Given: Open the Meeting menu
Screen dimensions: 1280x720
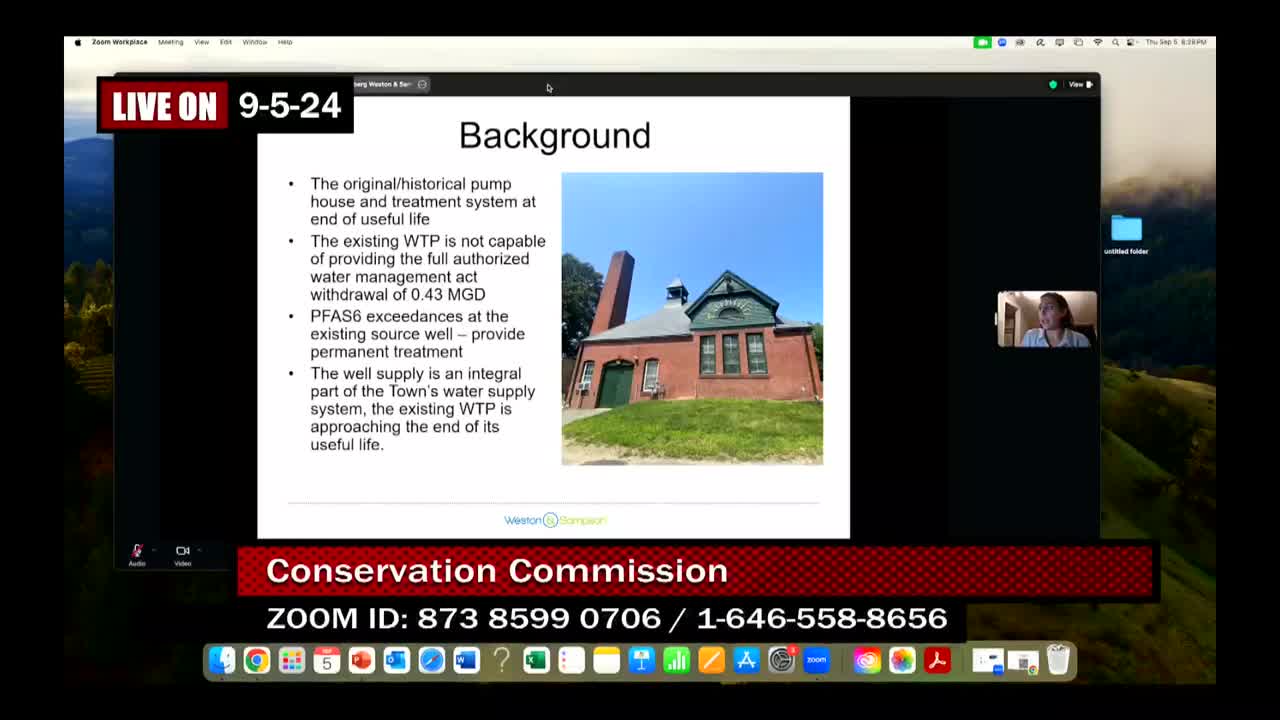Looking at the screenshot, I should [x=170, y=42].
